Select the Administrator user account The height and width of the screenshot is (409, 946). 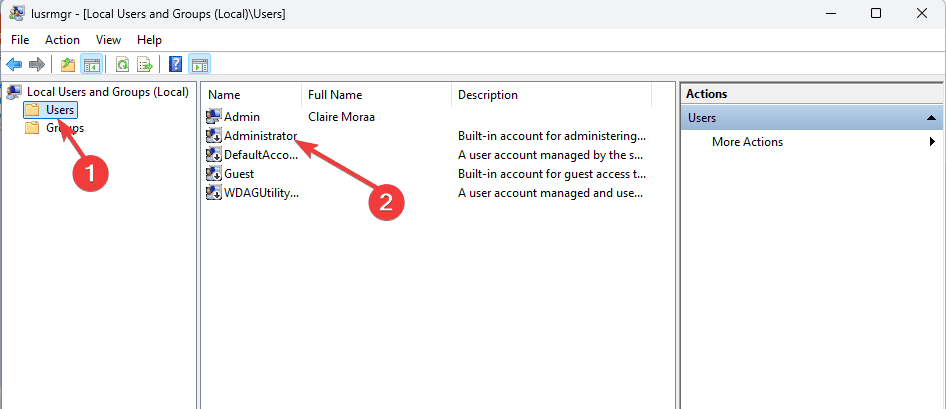point(258,136)
